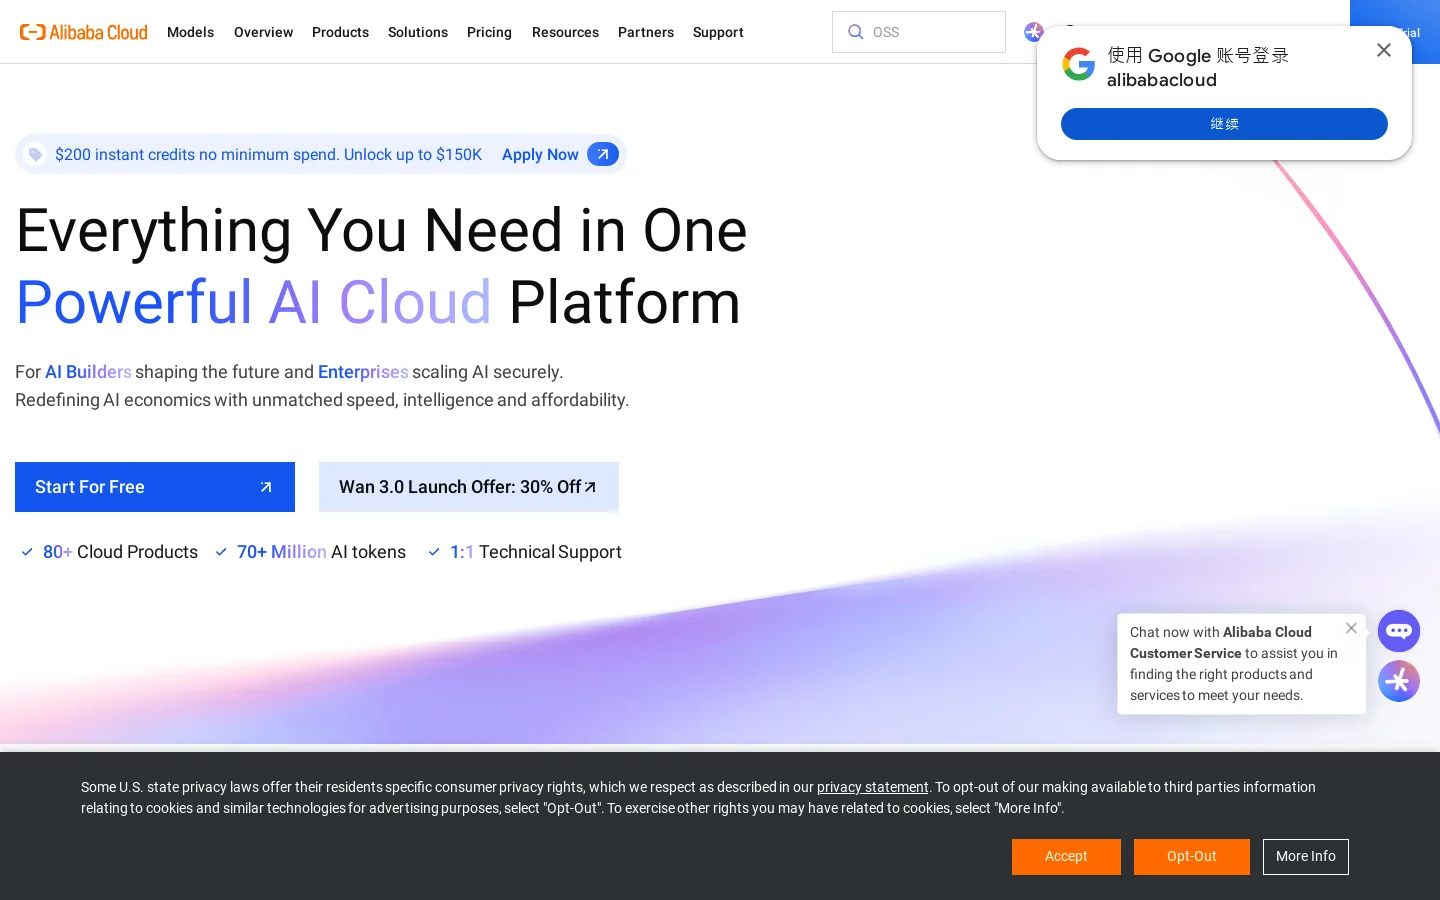The height and width of the screenshot is (900, 1440).
Task: Click the Start For Free button
Action: point(155,487)
